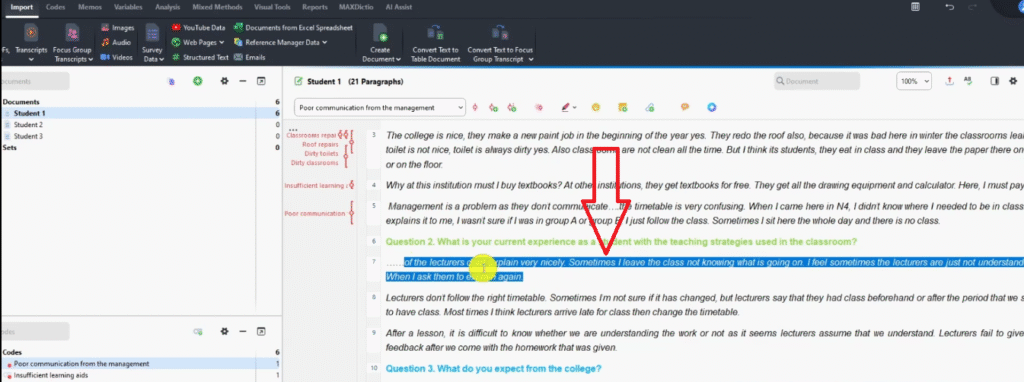Open the code selection dropdown

click(x=380, y=107)
